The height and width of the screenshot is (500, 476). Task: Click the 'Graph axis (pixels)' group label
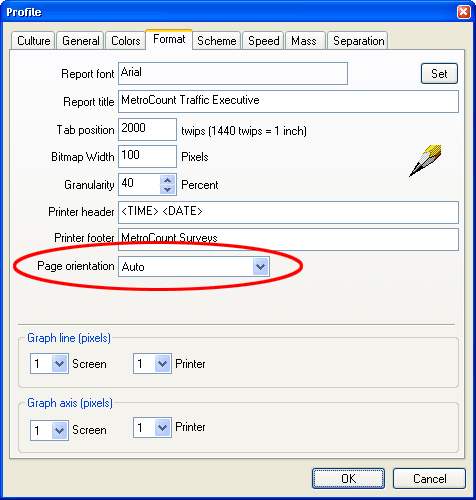tap(70, 403)
